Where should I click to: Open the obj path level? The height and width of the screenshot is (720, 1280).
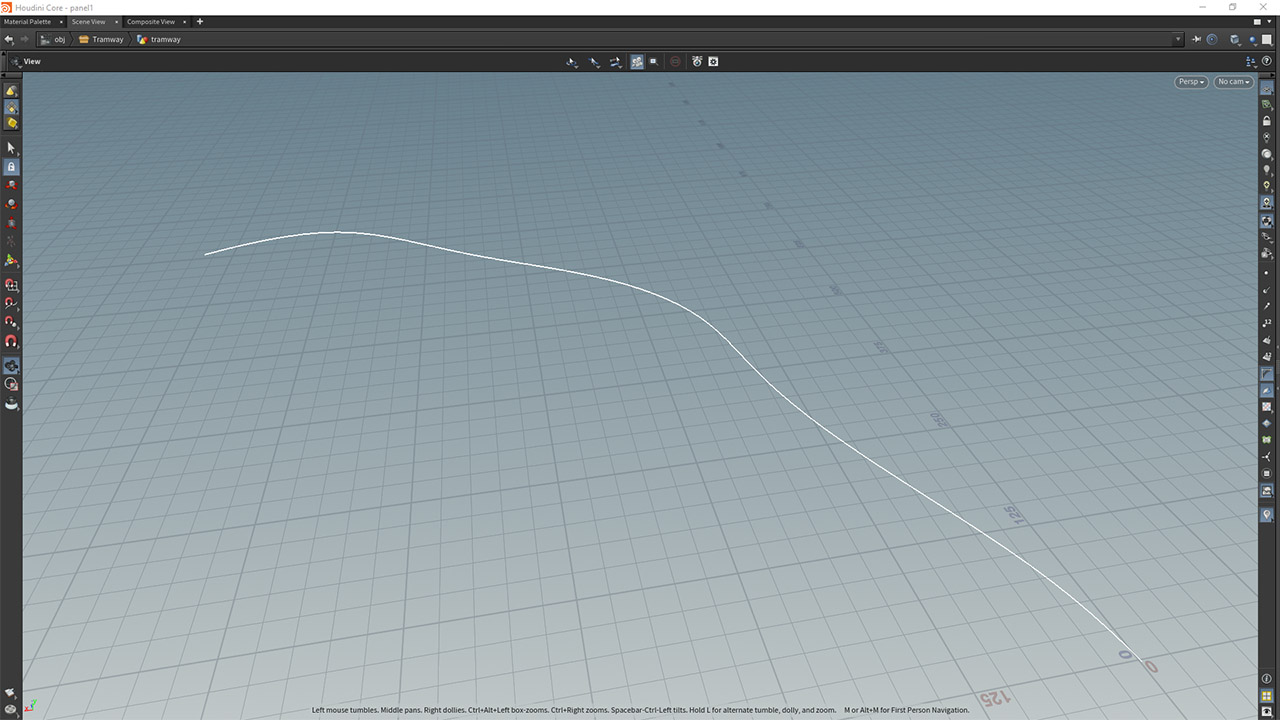coord(53,39)
